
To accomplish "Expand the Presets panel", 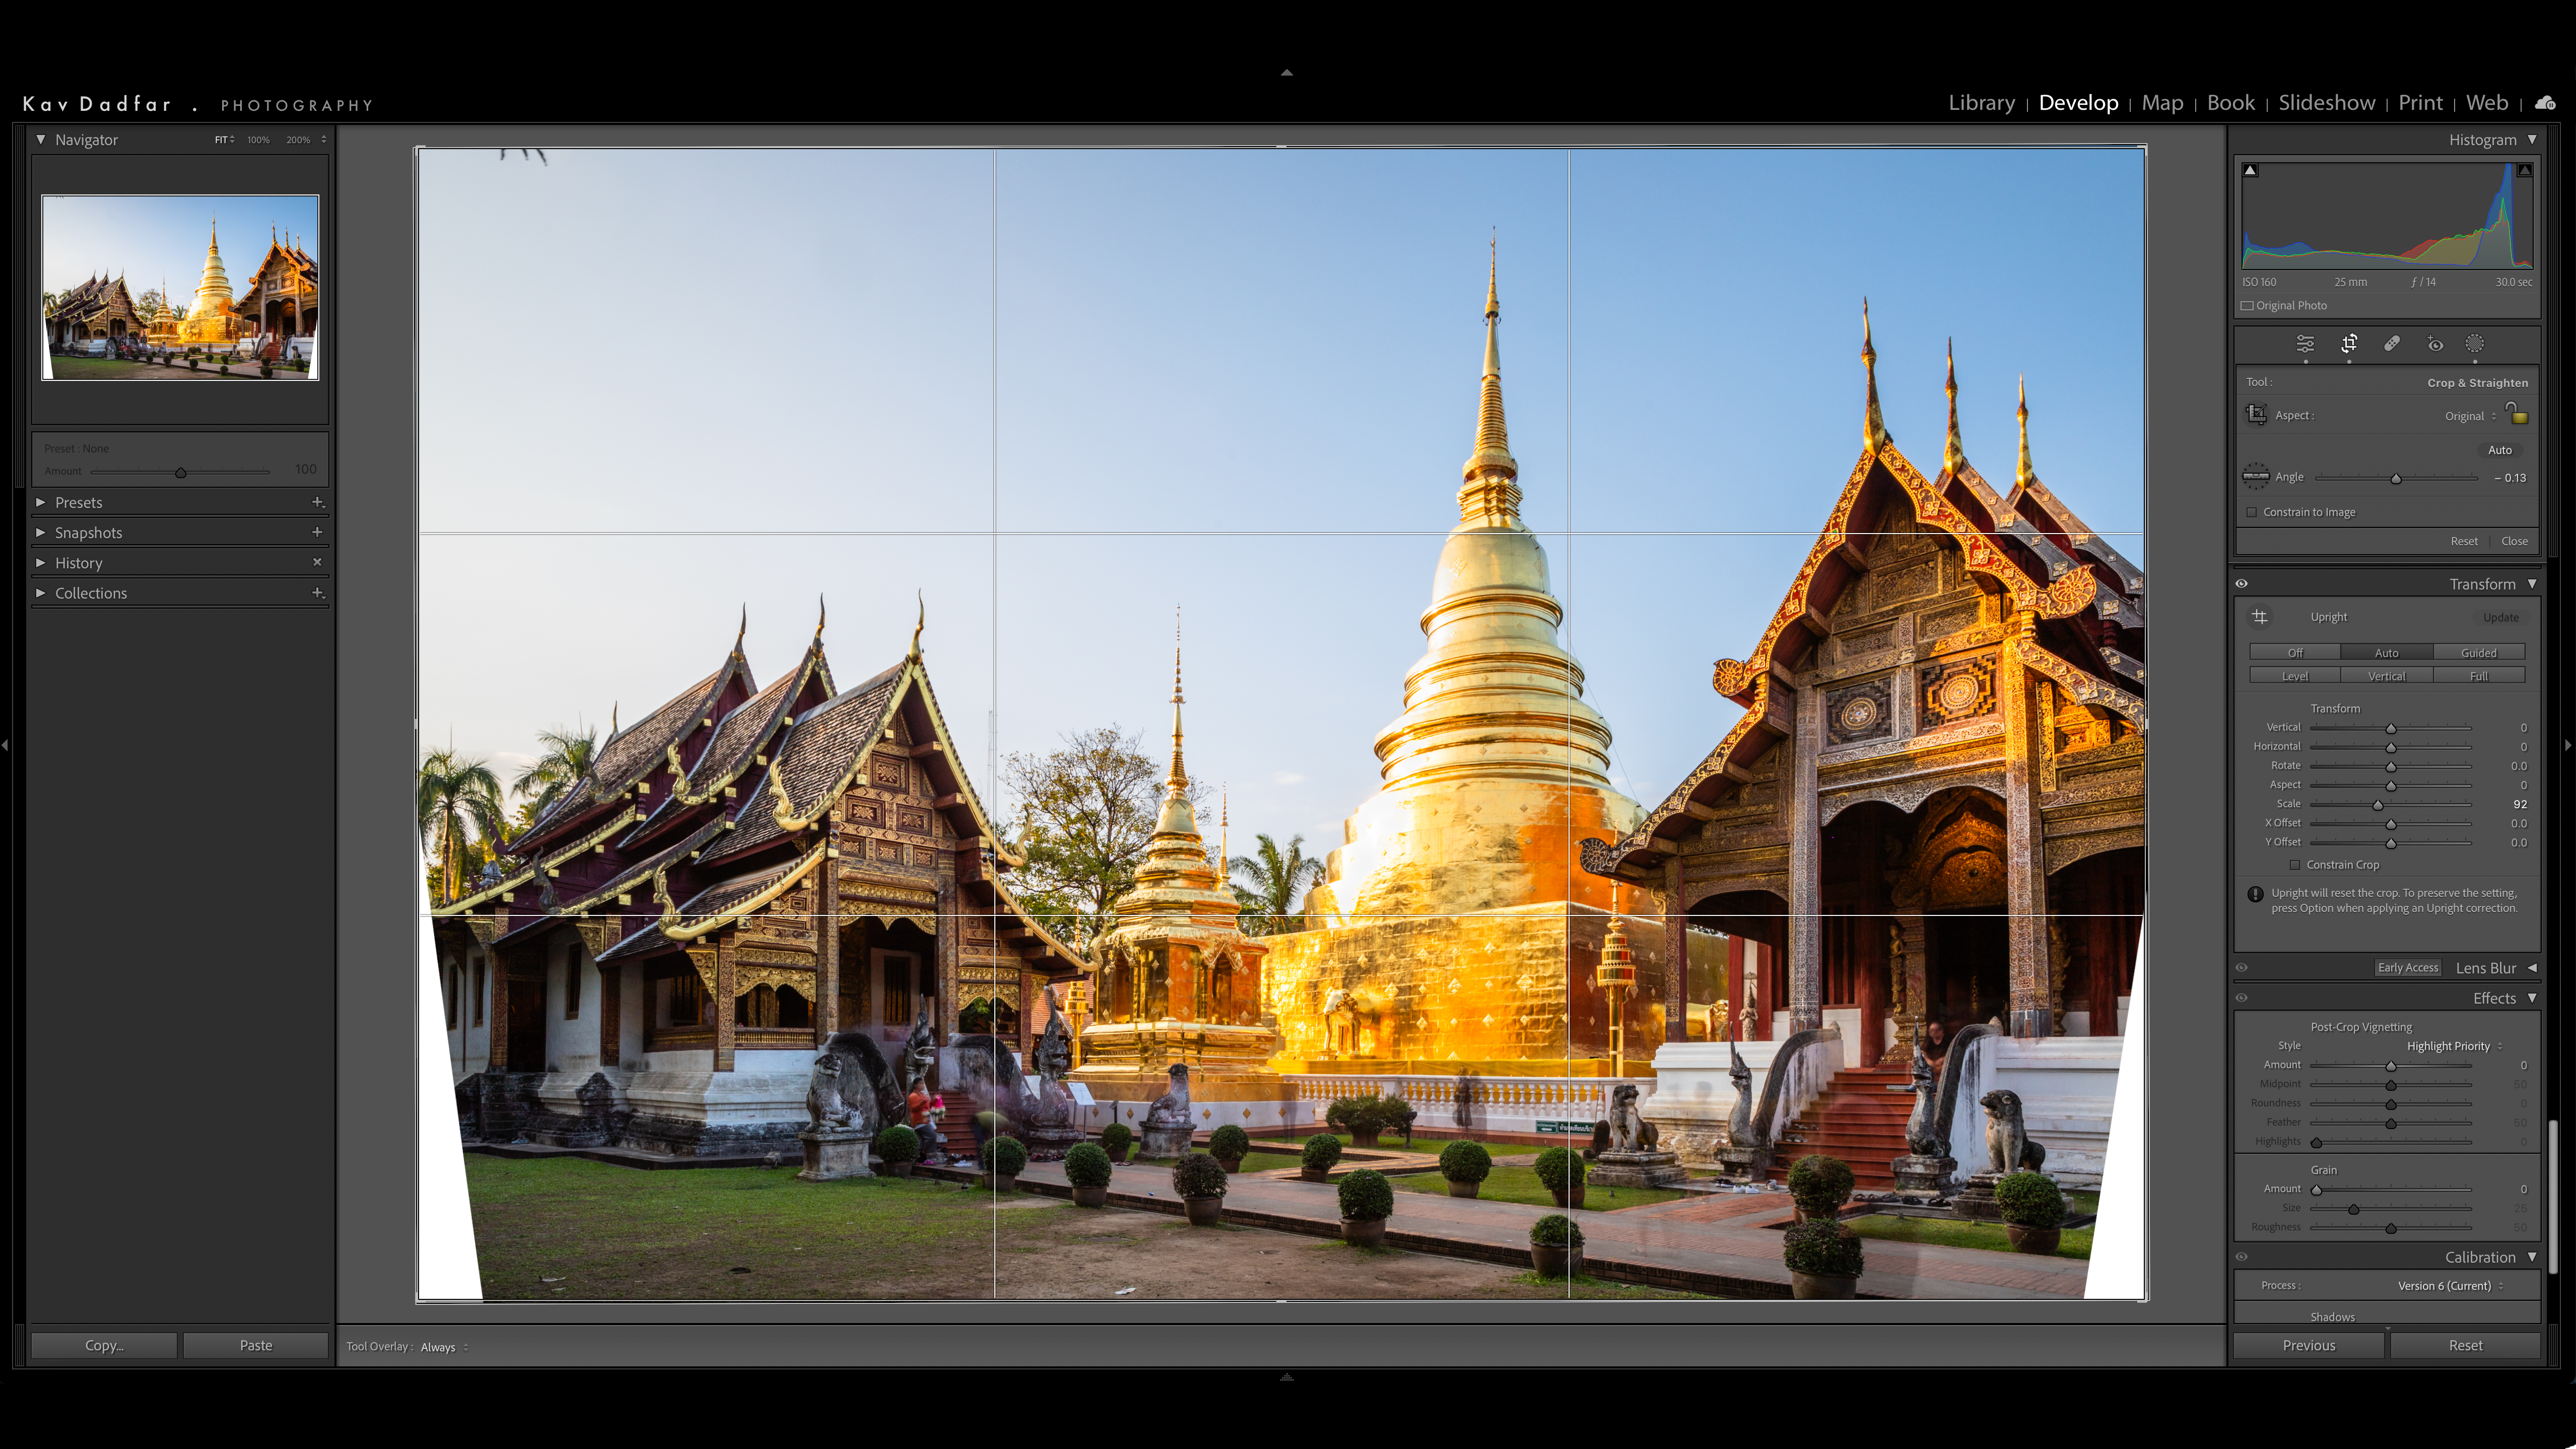I will pos(41,502).
